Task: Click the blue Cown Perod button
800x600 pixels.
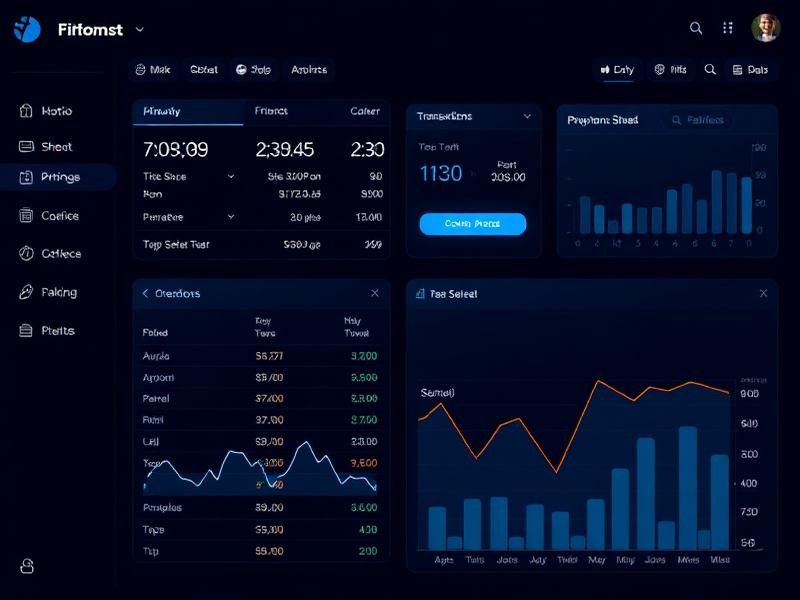Action: [x=473, y=224]
